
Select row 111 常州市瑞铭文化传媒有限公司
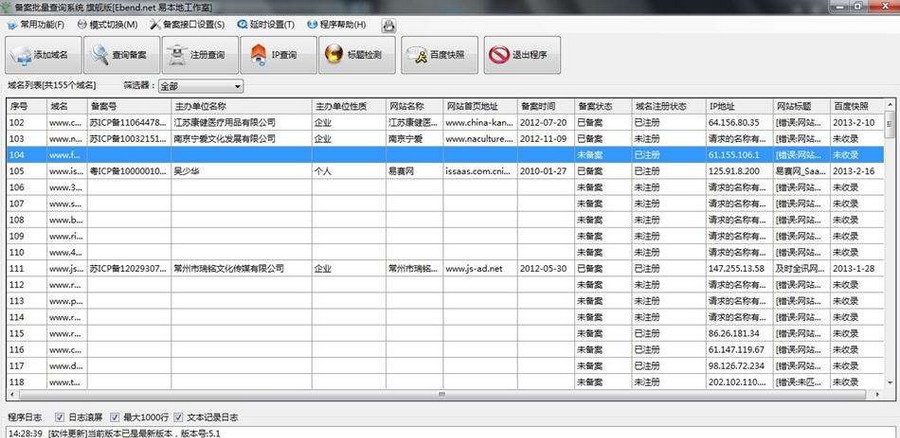pos(445,268)
